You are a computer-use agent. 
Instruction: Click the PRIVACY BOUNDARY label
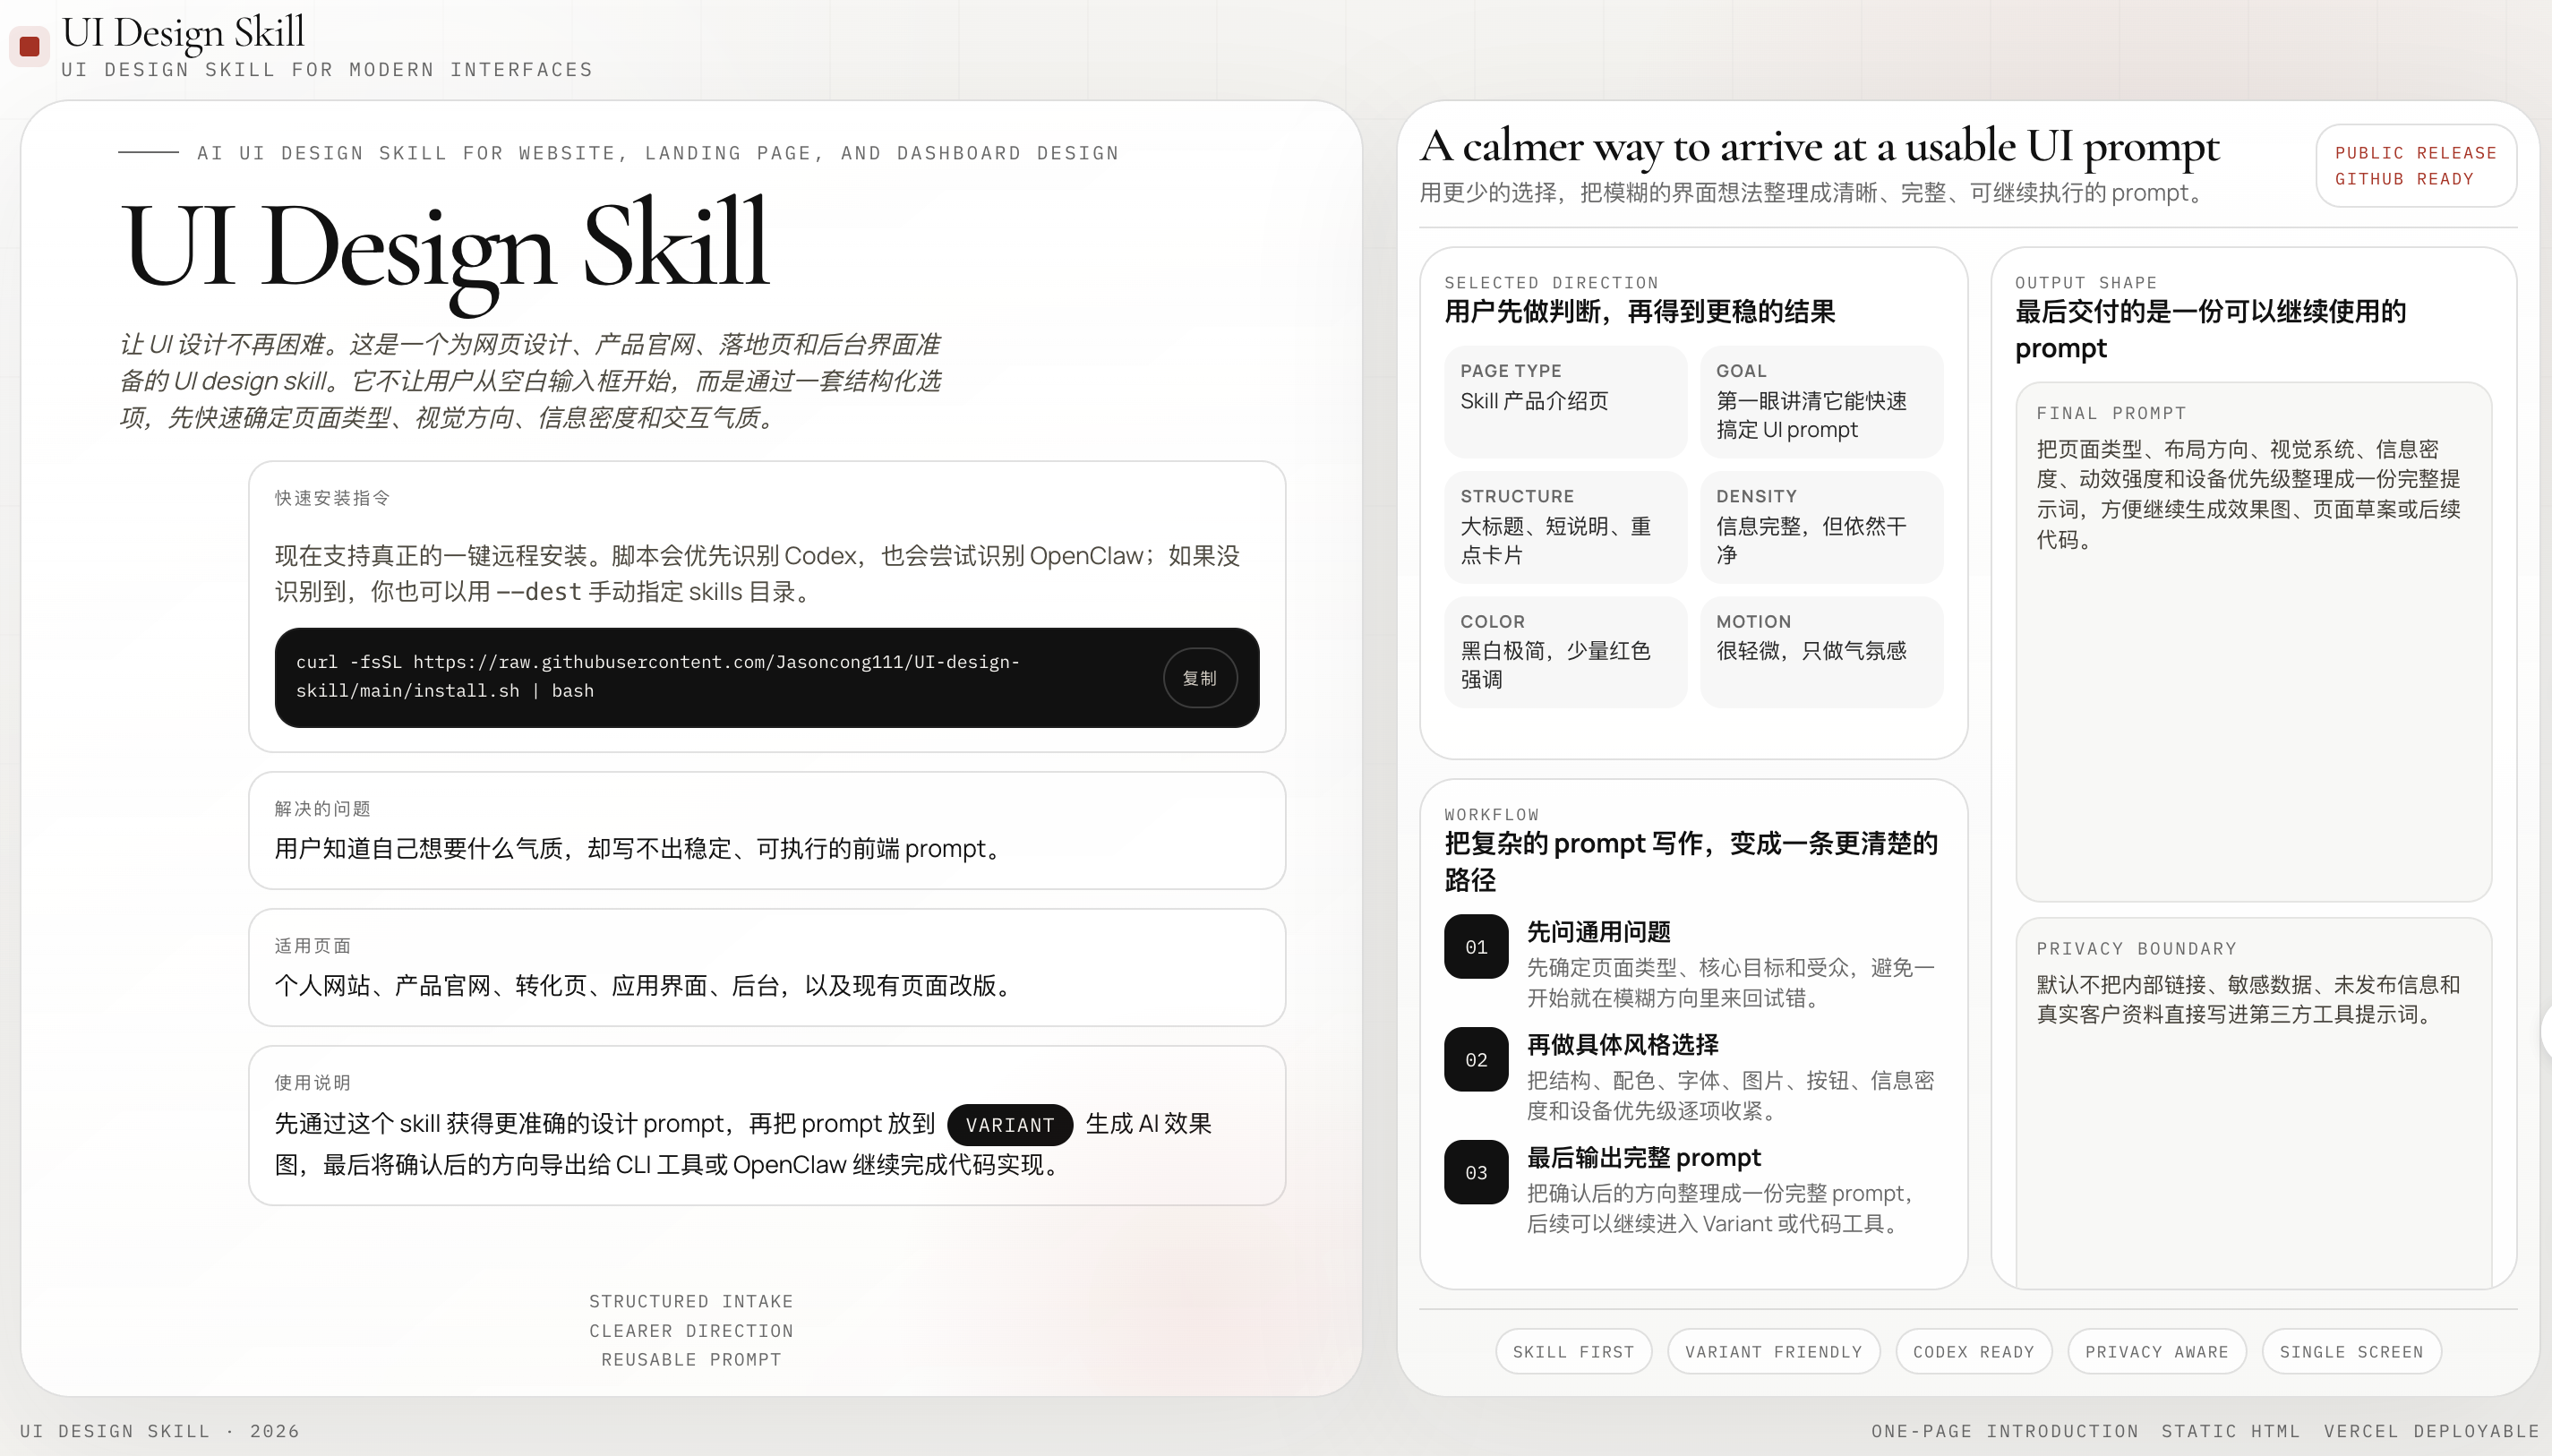click(x=2136, y=948)
